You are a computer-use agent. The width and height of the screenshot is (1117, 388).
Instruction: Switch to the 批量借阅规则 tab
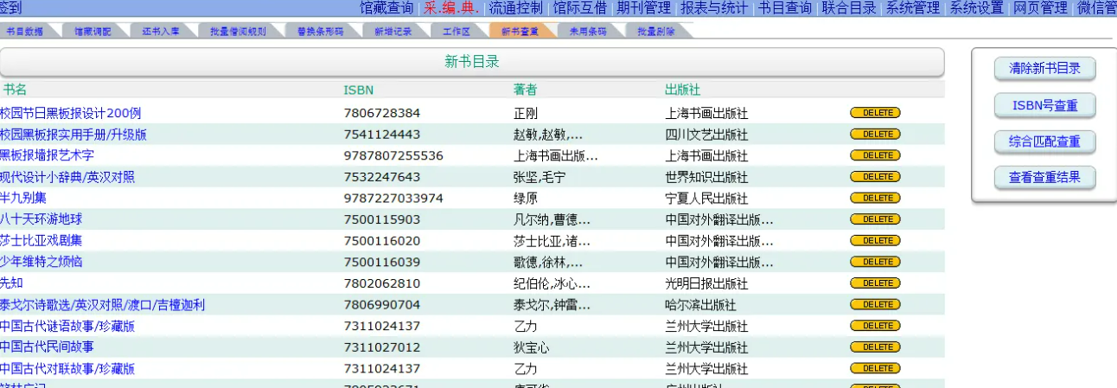[239, 31]
